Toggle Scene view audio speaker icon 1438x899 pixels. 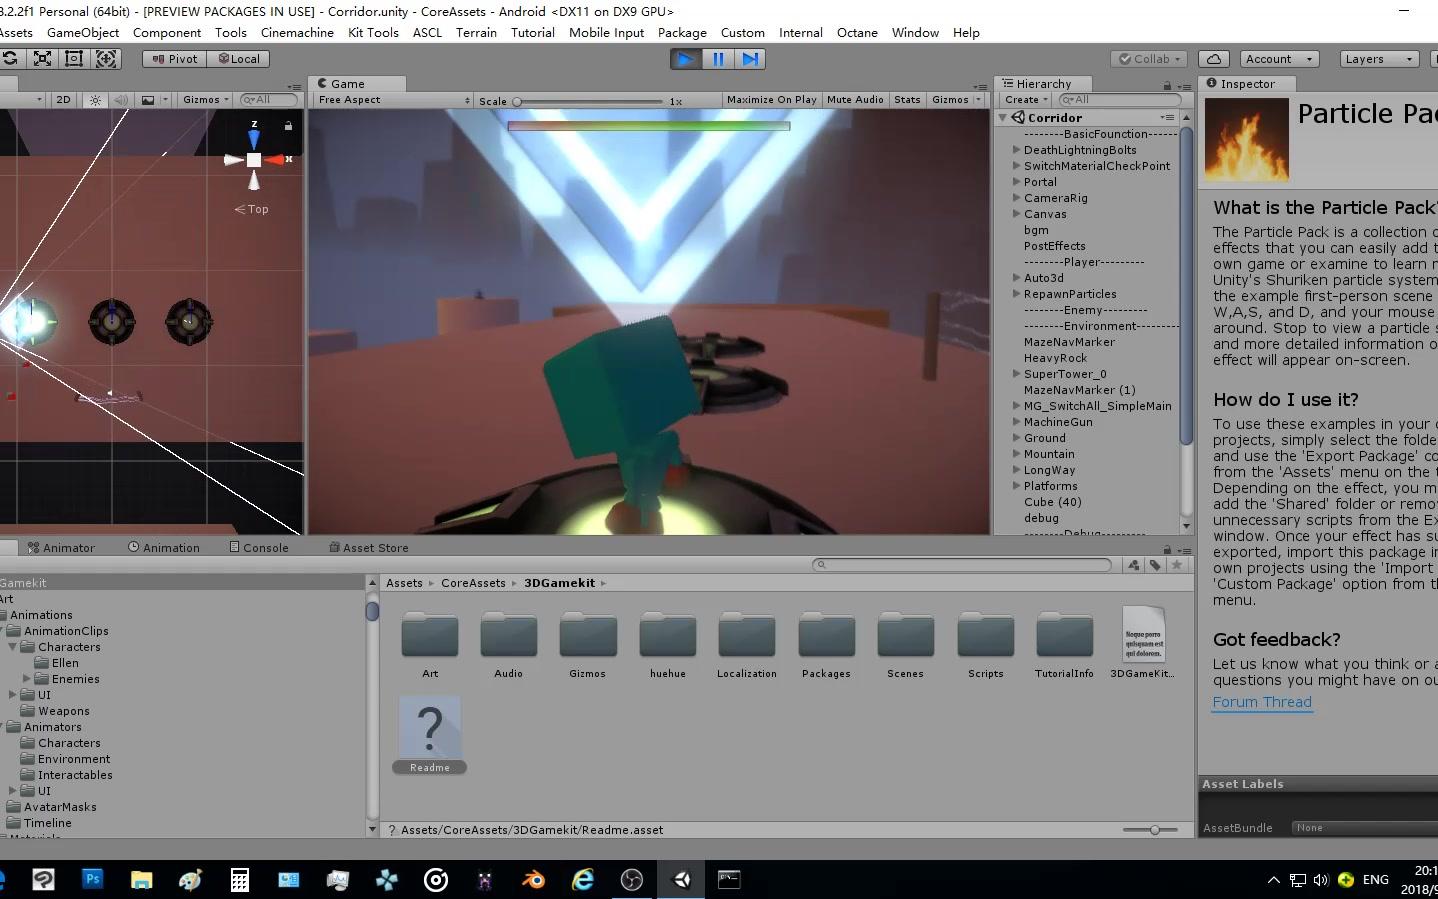point(121,100)
